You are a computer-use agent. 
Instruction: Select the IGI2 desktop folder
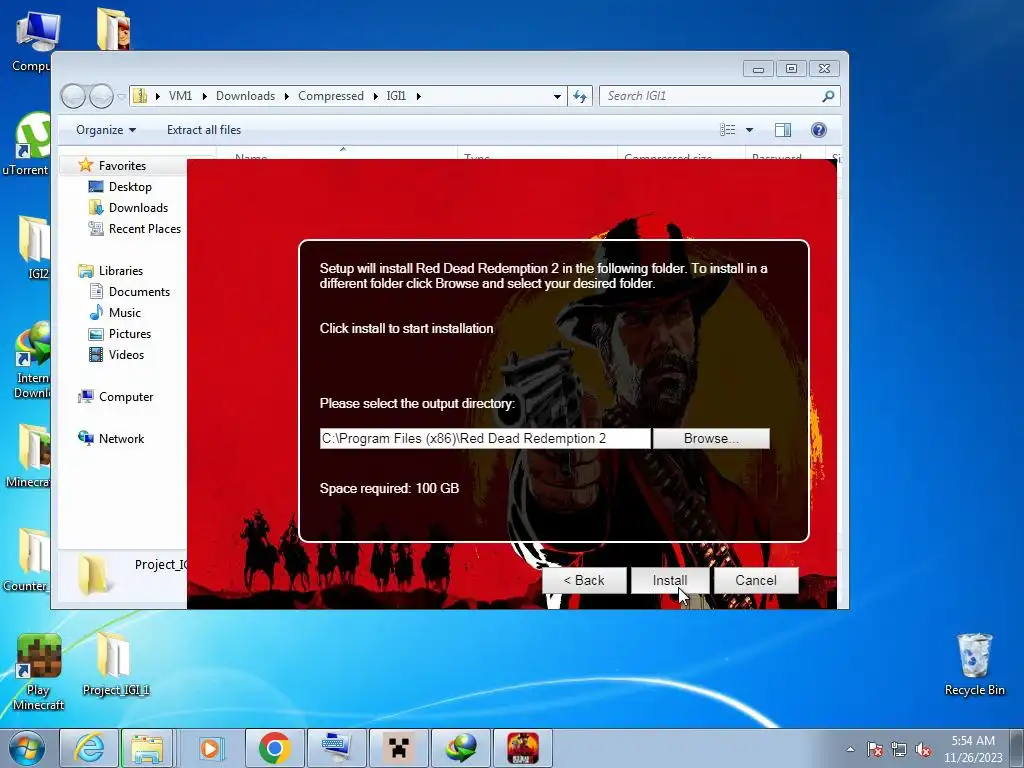(x=34, y=247)
